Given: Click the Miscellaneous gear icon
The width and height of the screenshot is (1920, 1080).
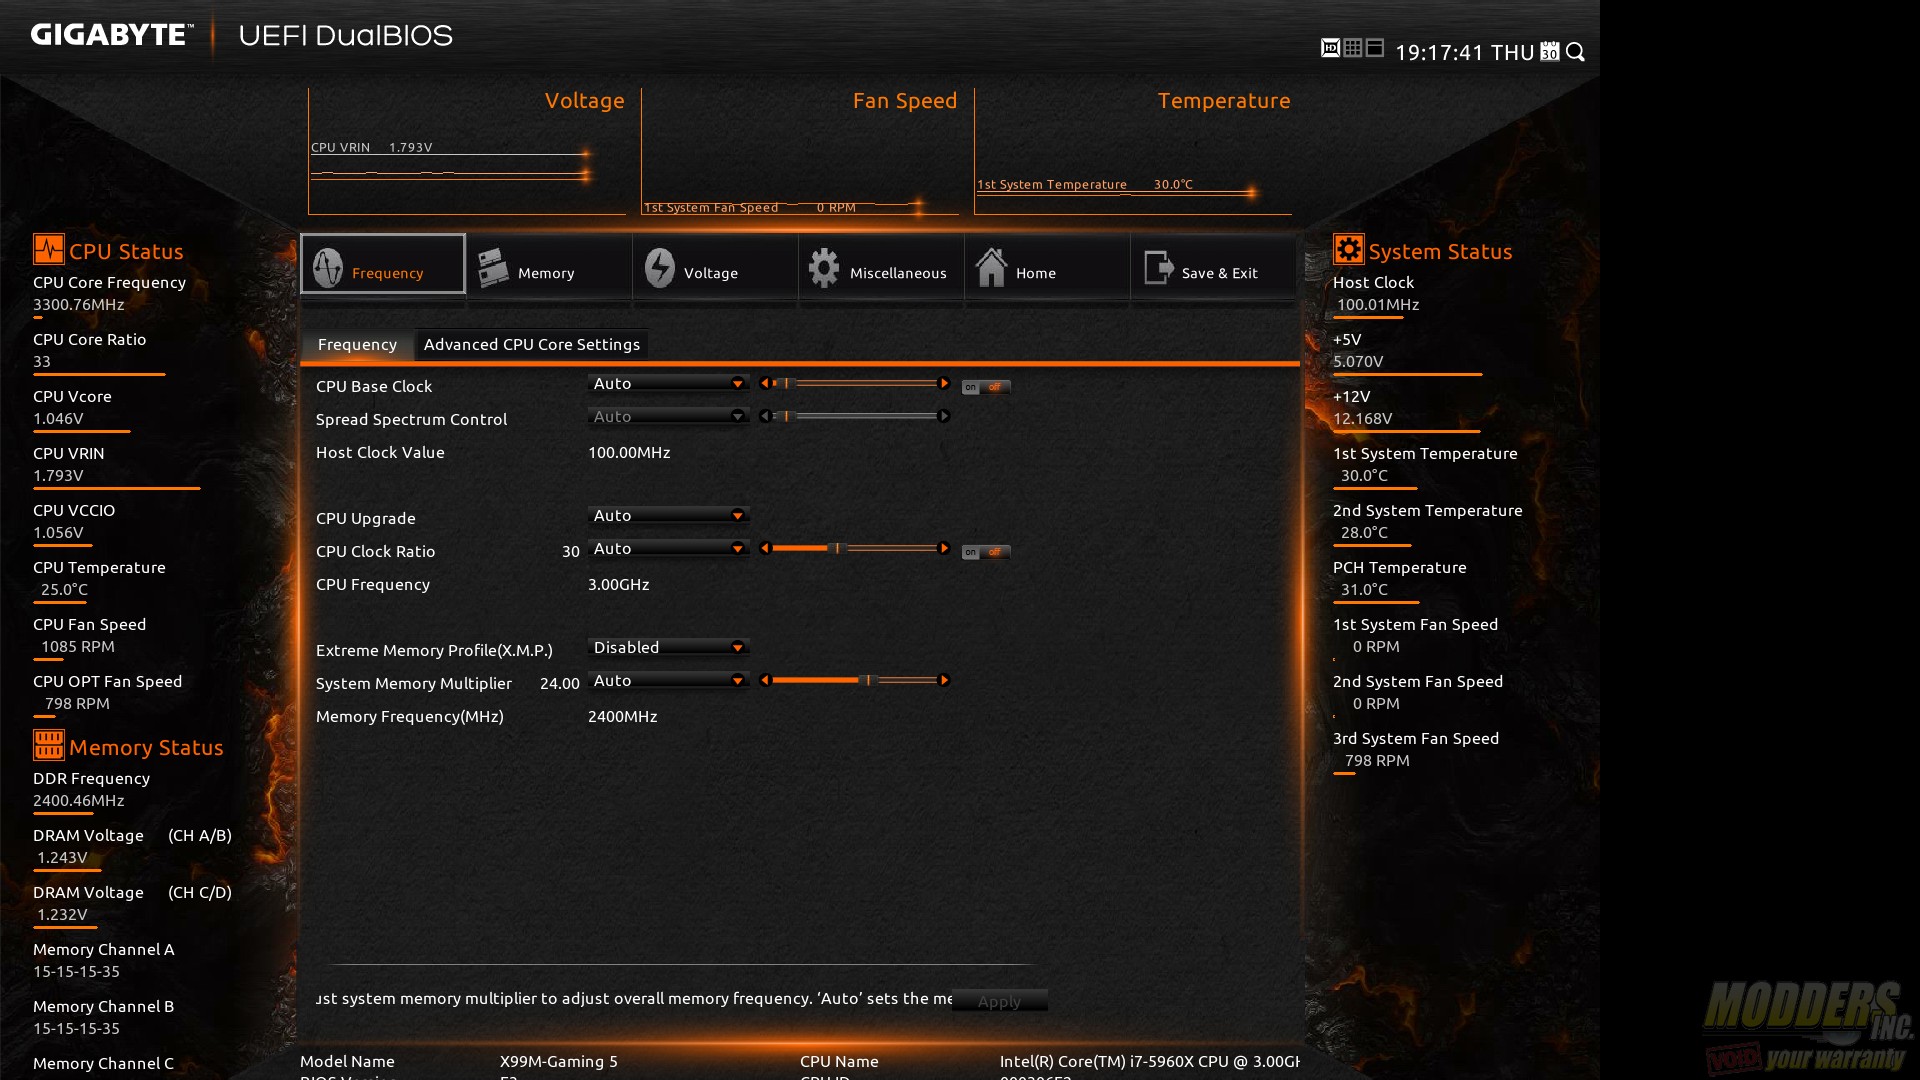Looking at the screenshot, I should (x=825, y=268).
